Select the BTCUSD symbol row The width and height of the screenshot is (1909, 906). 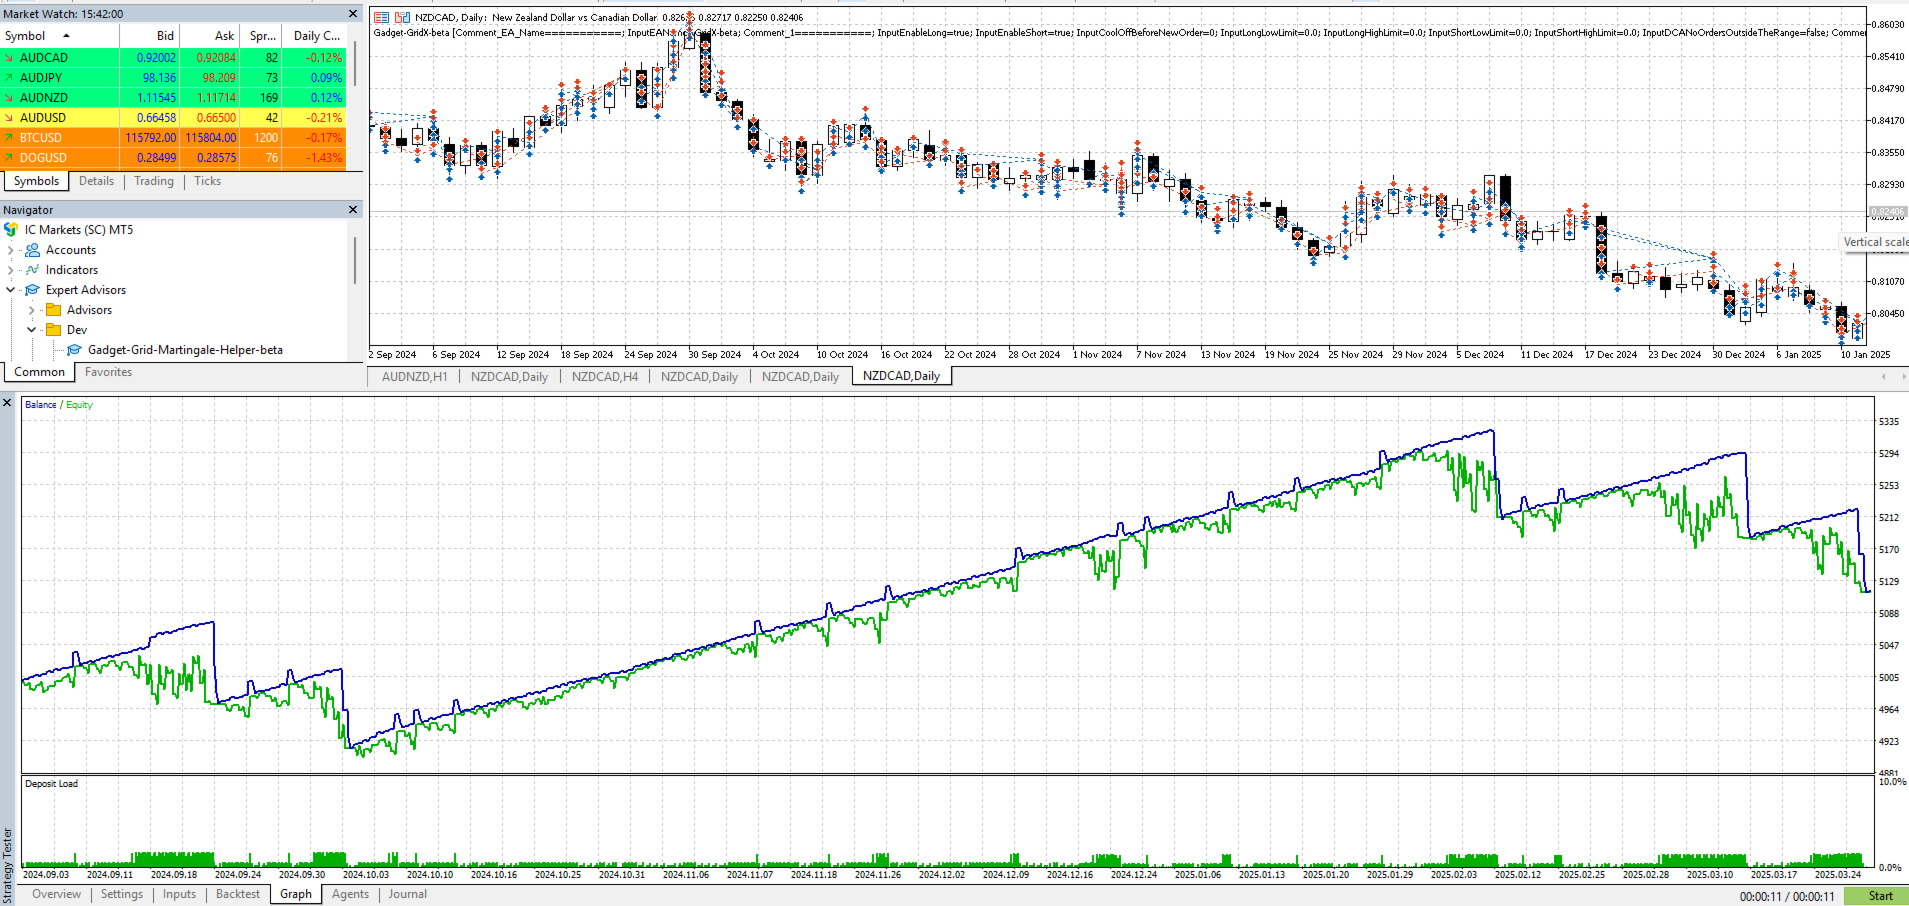coord(173,138)
